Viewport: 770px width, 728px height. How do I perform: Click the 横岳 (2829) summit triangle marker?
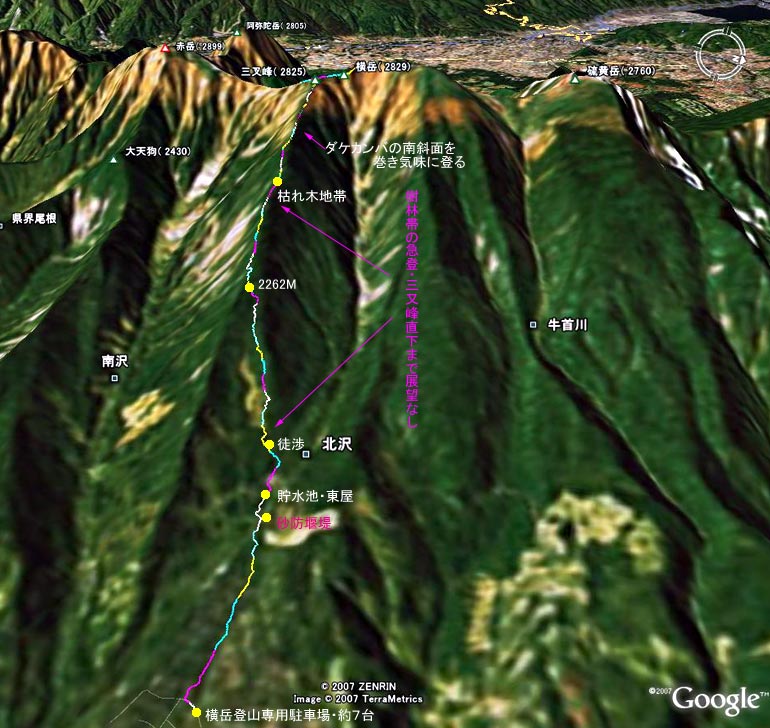(x=343, y=75)
